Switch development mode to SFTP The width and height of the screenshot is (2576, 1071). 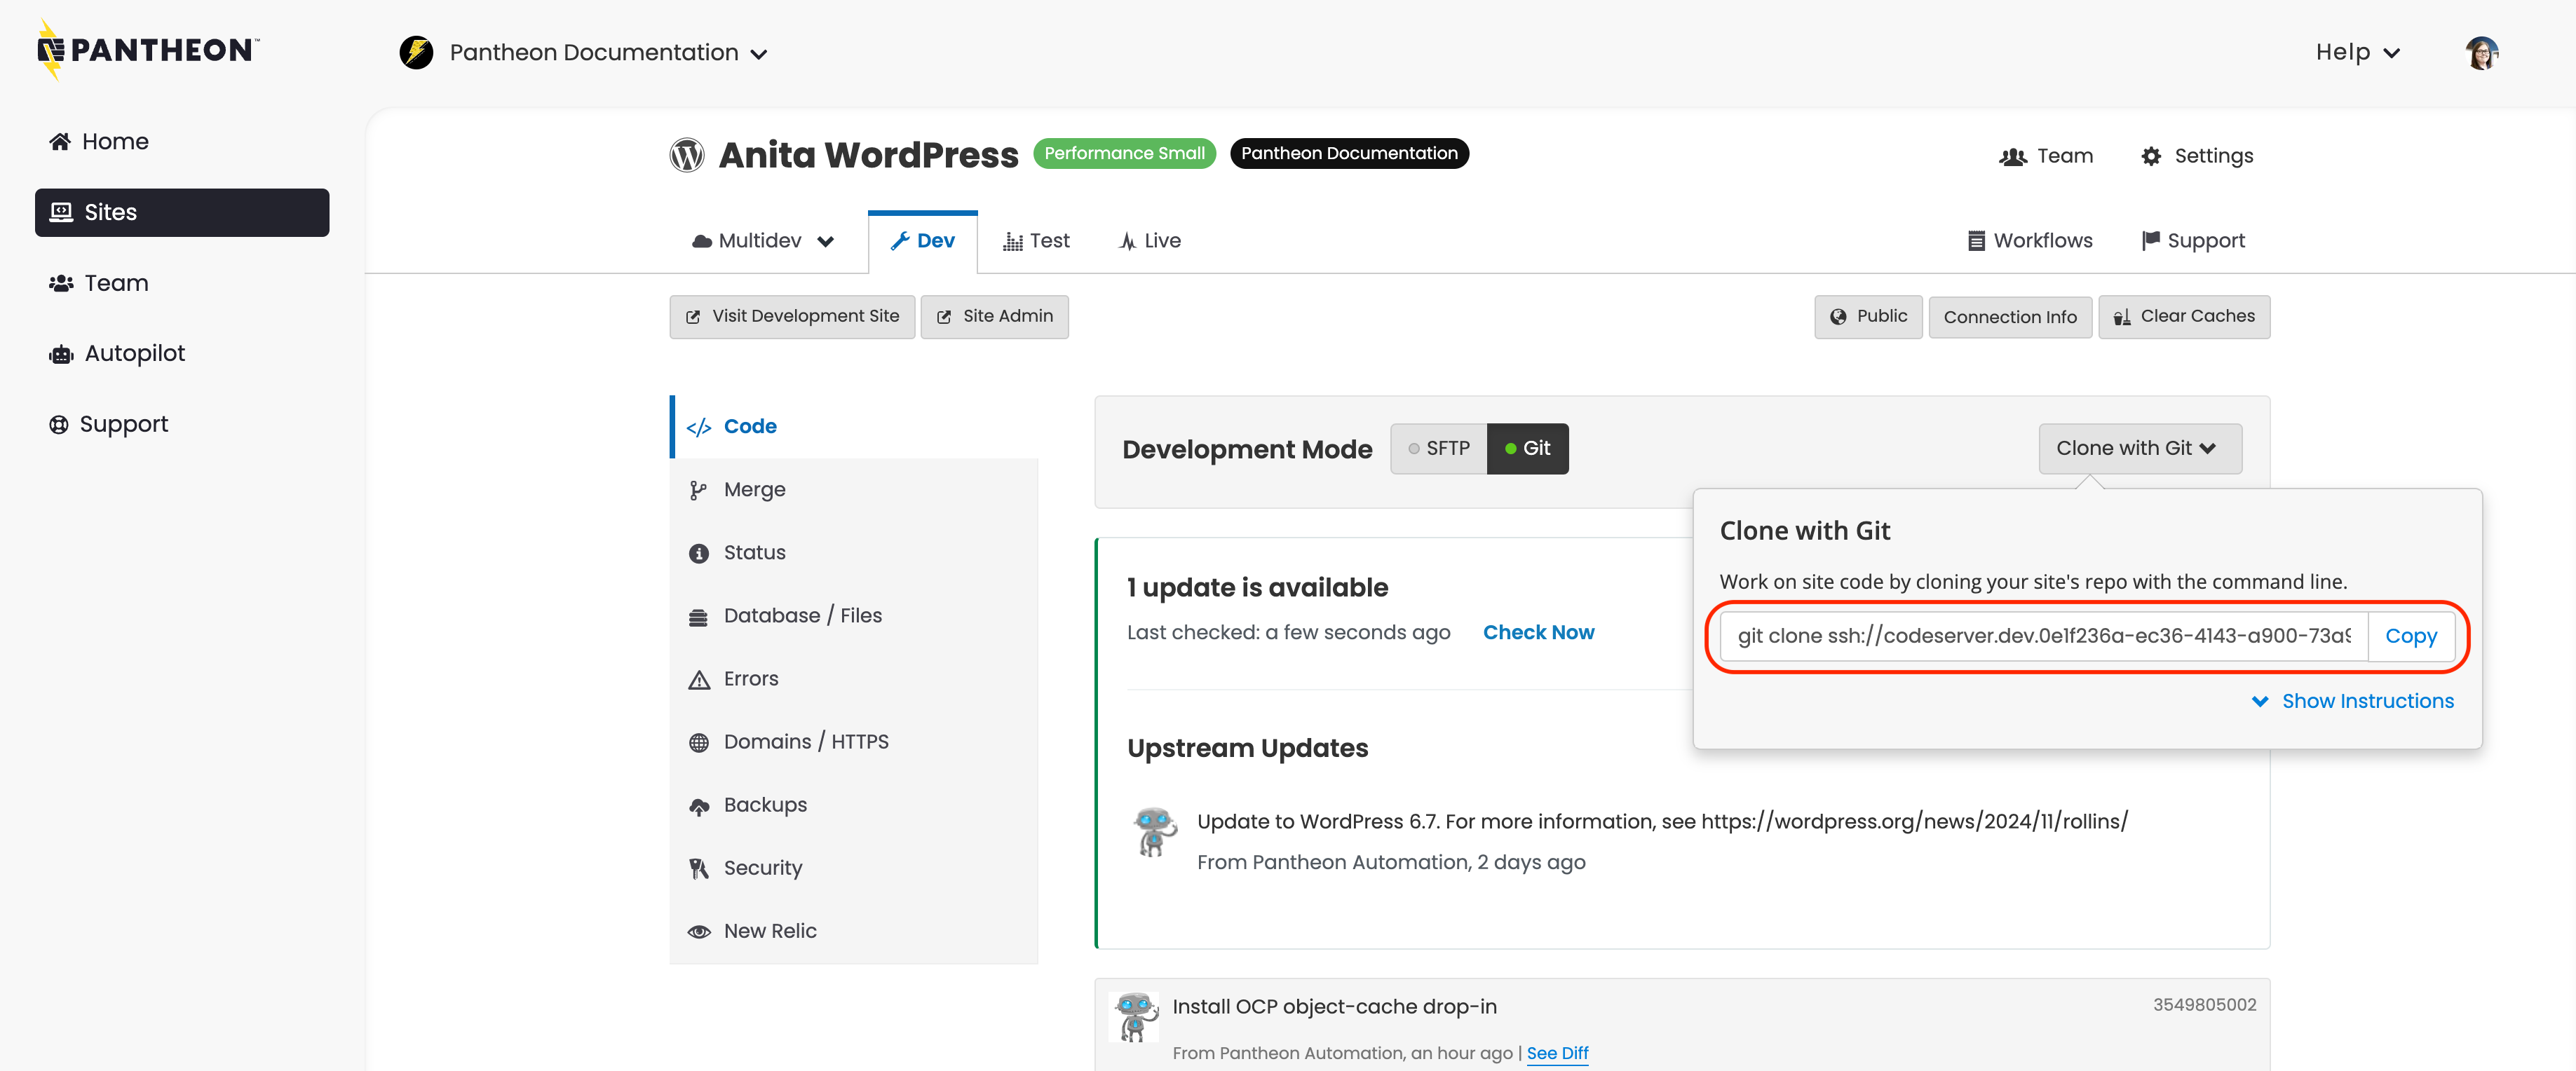click(x=1438, y=449)
